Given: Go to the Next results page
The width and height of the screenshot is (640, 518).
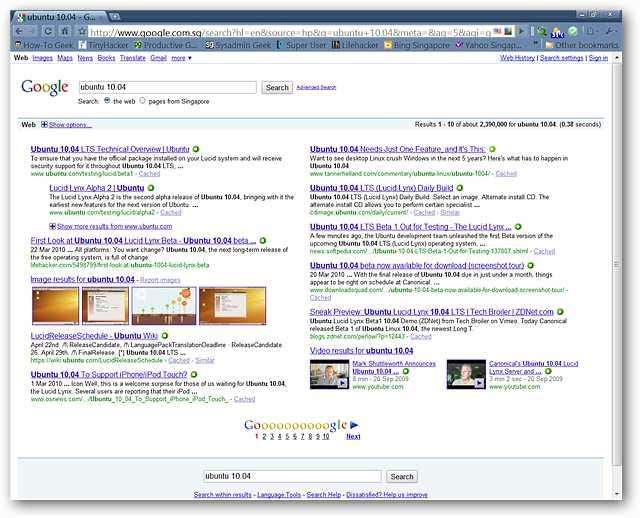Looking at the screenshot, I should [x=353, y=436].
